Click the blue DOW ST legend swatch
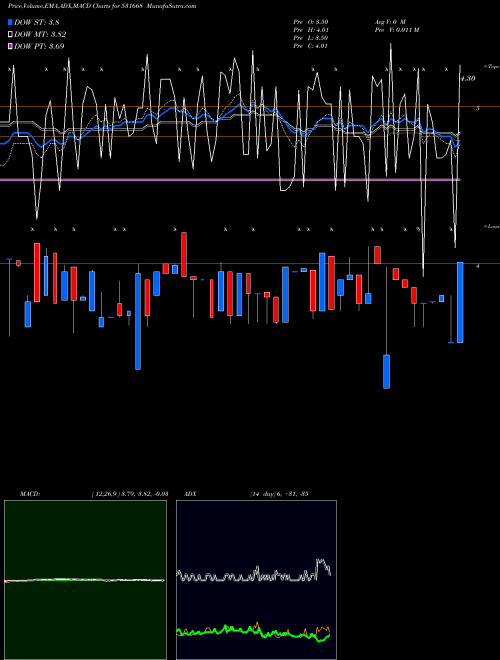 click(10, 22)
